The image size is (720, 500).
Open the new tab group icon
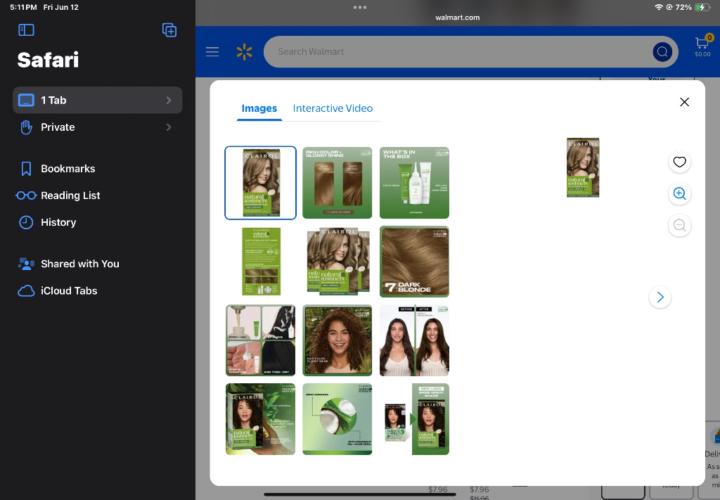tap(169, 30)
